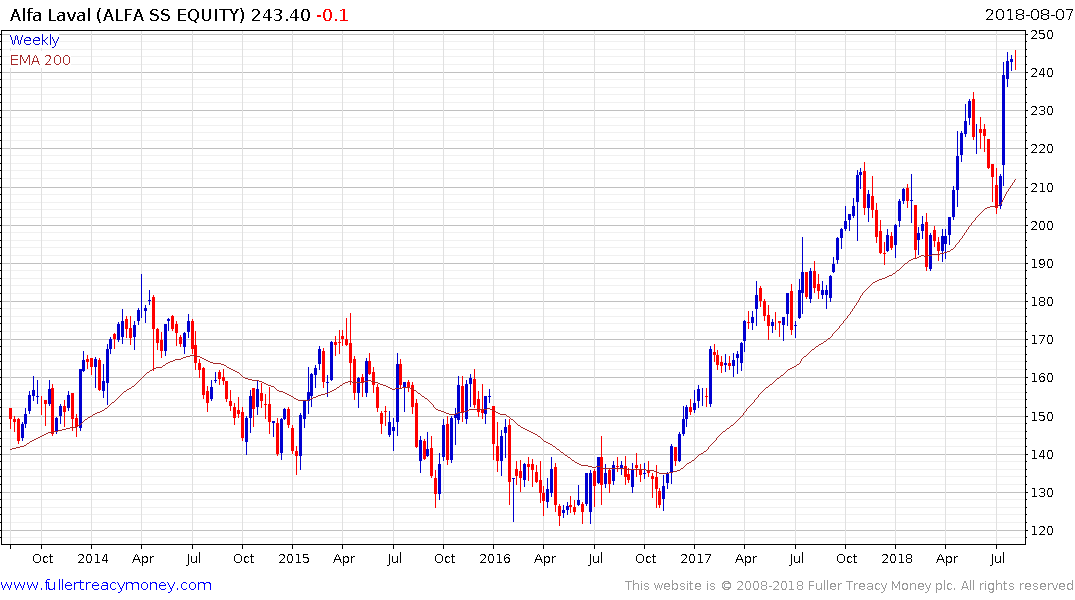Click the 230 price axis label
Viewport: 1075px width, 600px height.
[x=1042, y=110]
